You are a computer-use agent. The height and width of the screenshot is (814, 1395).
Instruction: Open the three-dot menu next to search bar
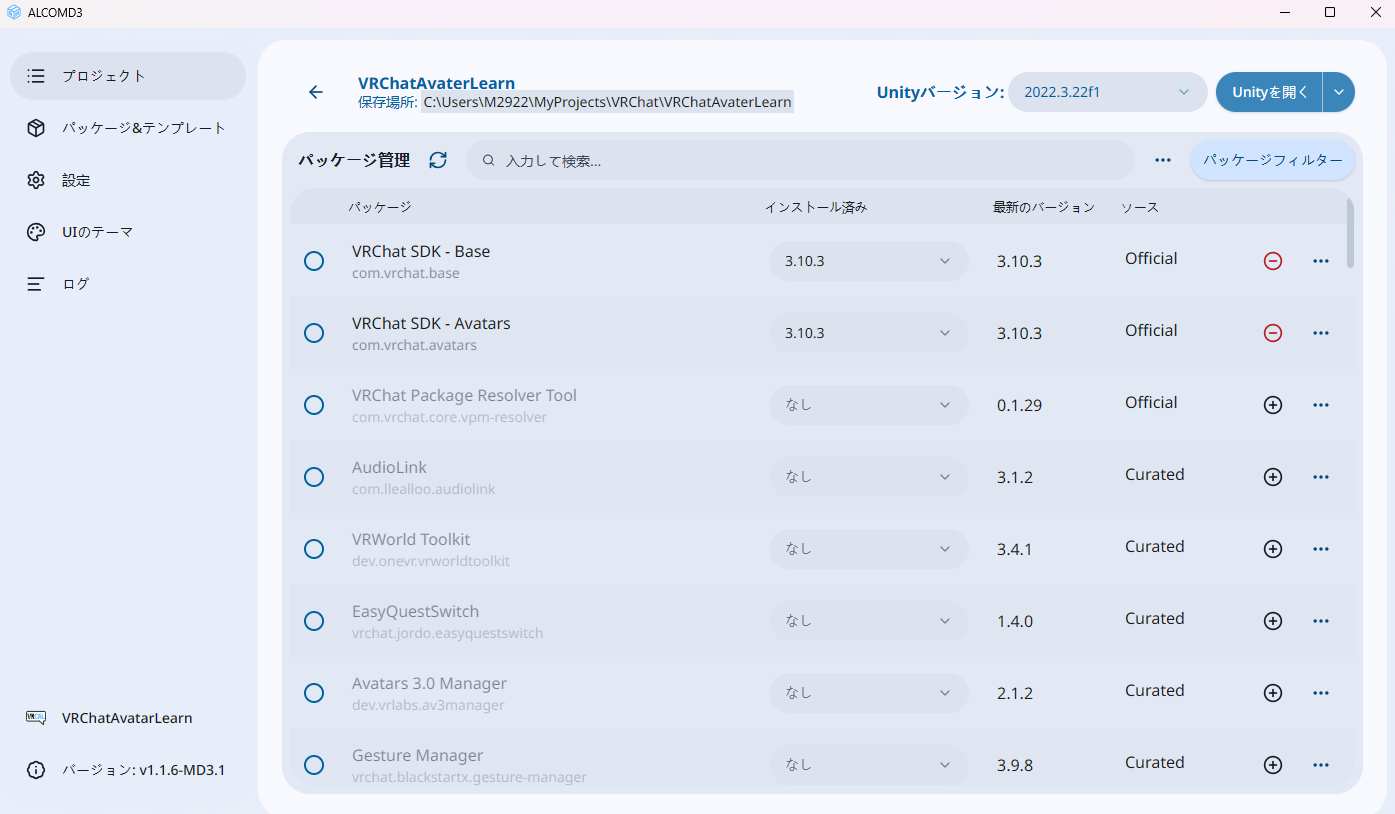(x=1163, y=160)
